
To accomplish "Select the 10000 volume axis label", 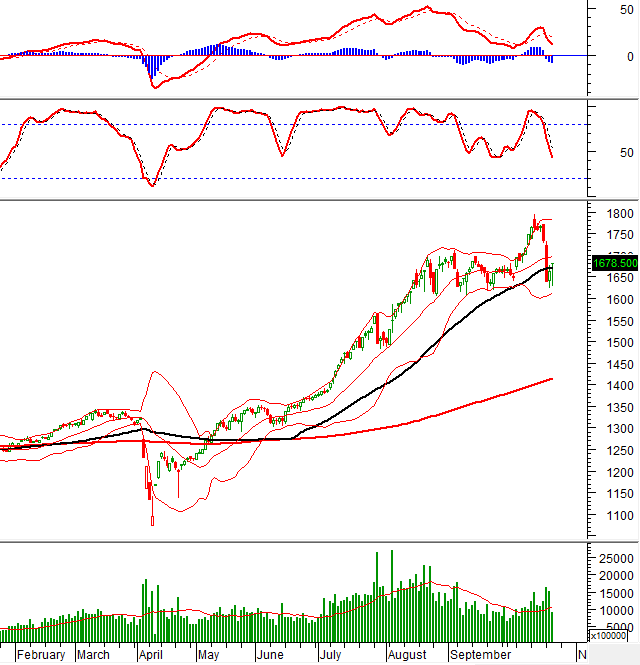I will (614, 610).
